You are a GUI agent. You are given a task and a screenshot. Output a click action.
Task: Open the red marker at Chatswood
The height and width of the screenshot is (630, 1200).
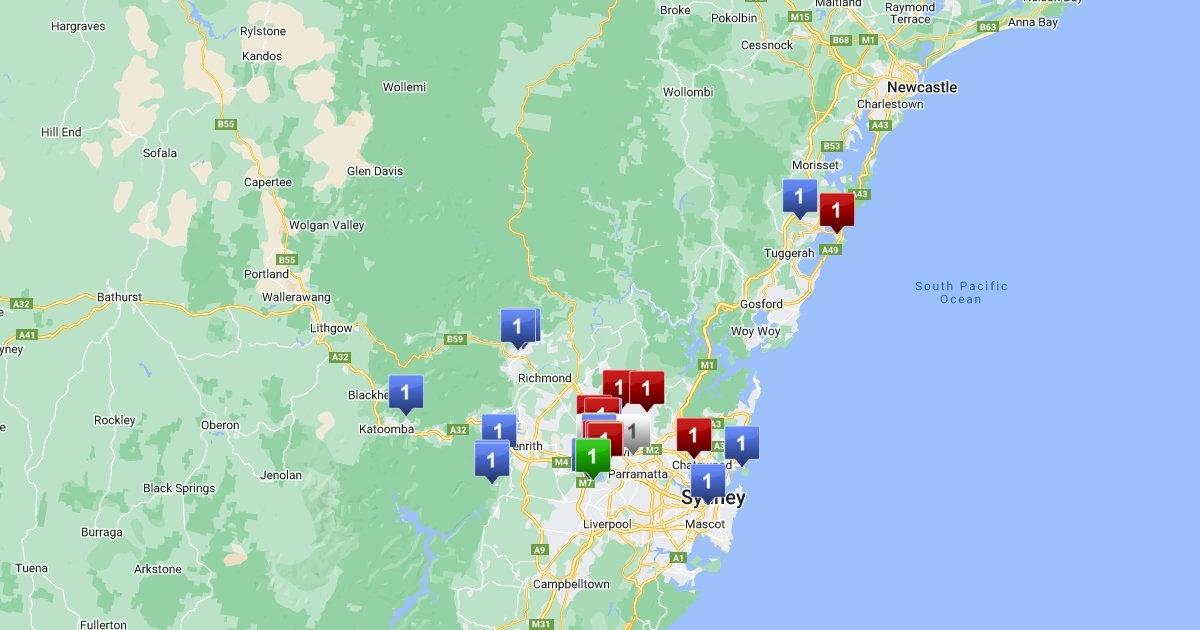[693, 435]
